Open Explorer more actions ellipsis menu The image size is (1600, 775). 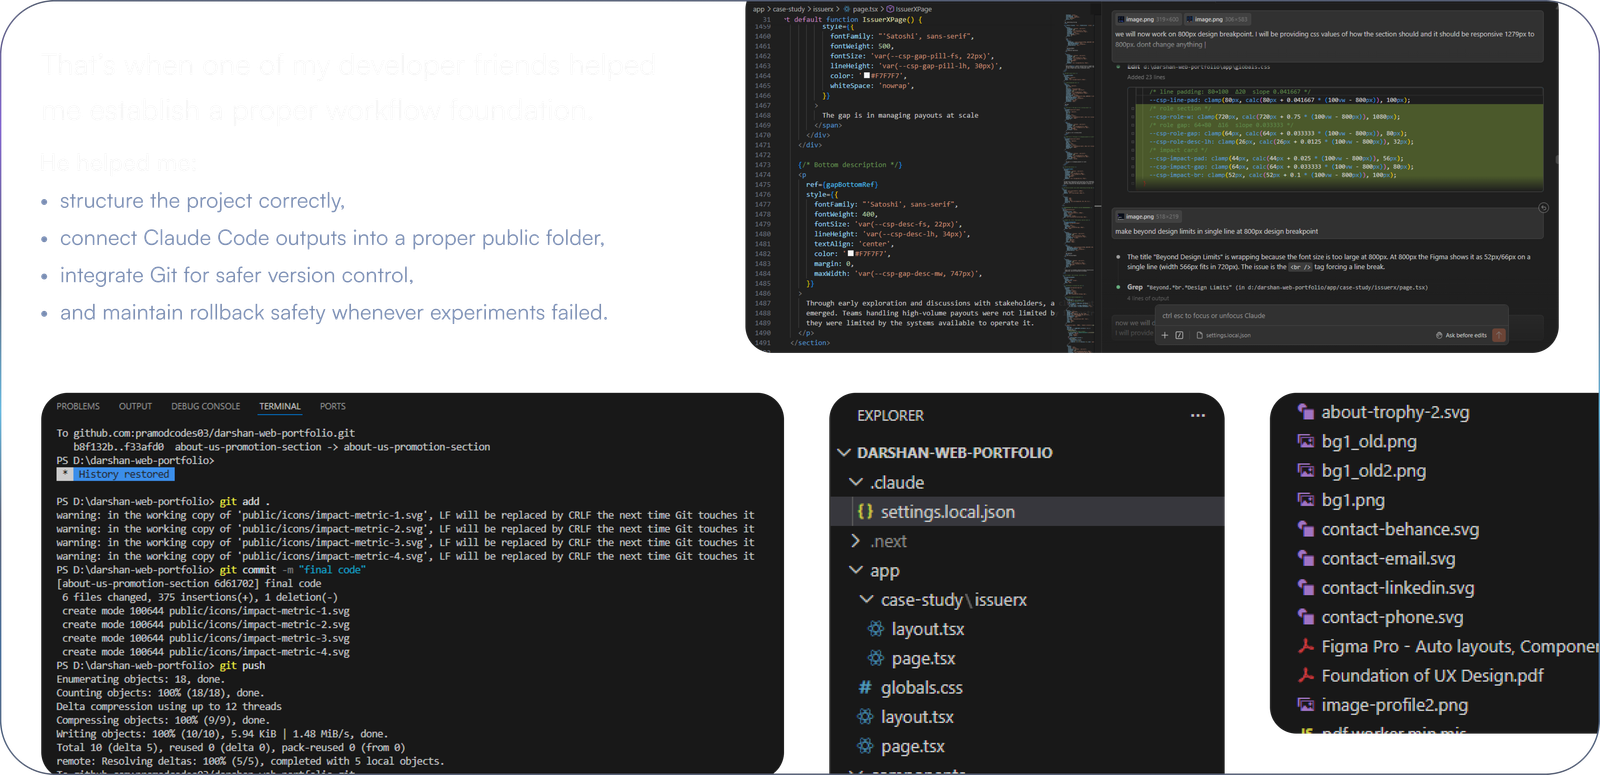1198,415
